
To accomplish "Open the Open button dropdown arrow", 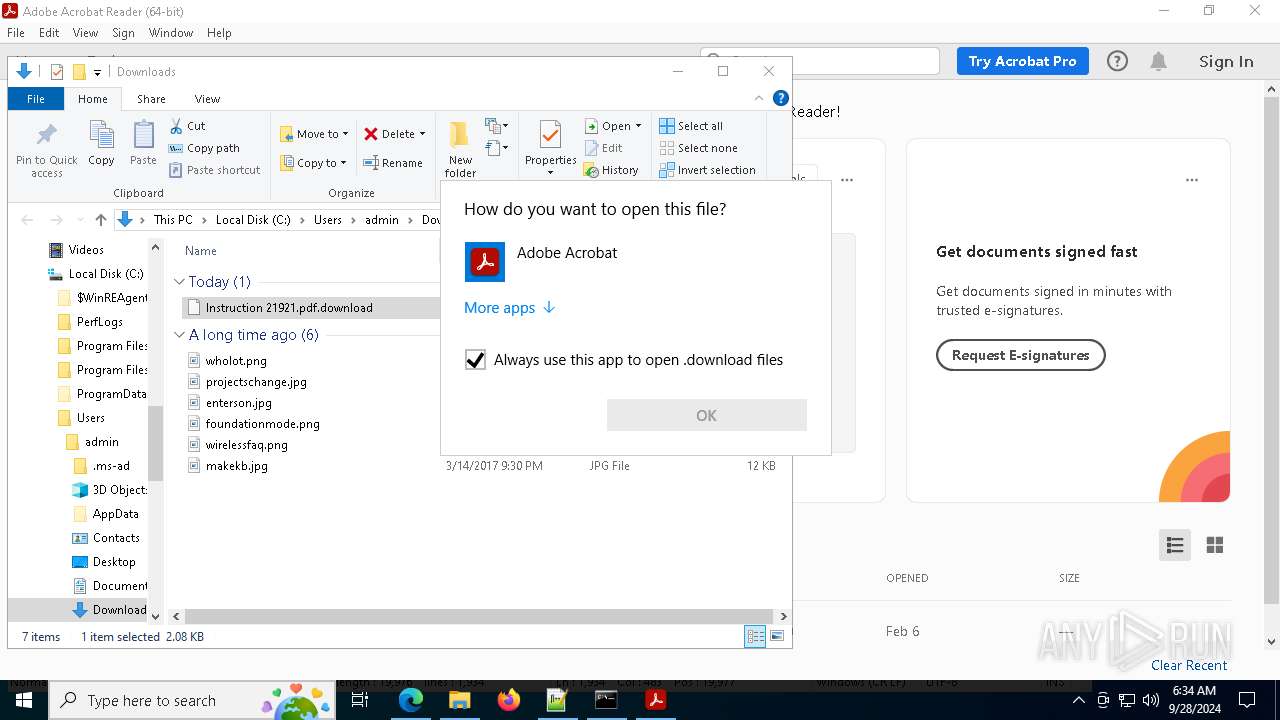I will 638,126.
